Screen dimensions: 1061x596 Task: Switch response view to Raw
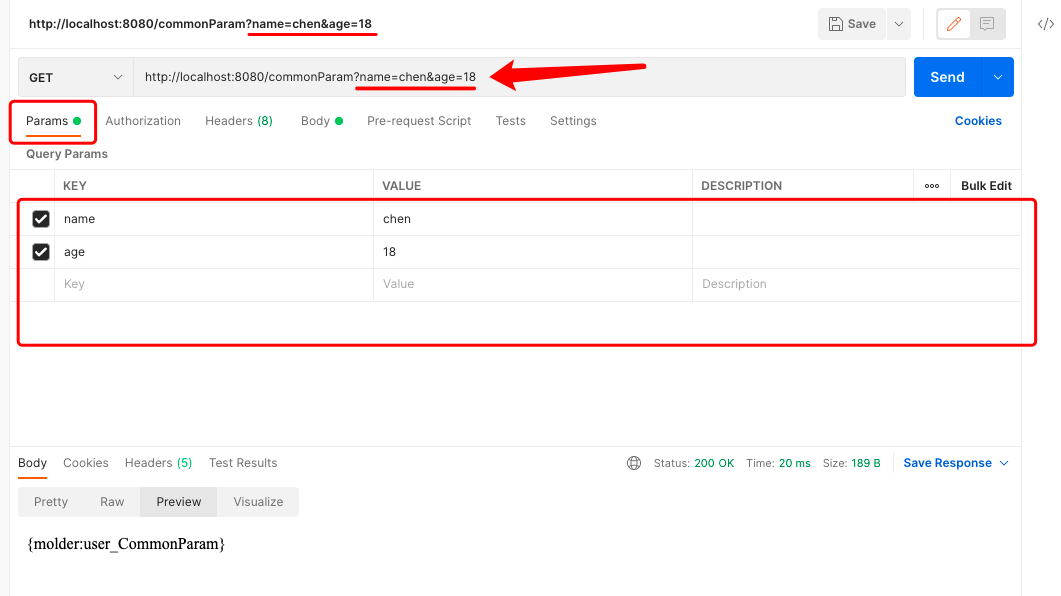[x=112, y=502]
